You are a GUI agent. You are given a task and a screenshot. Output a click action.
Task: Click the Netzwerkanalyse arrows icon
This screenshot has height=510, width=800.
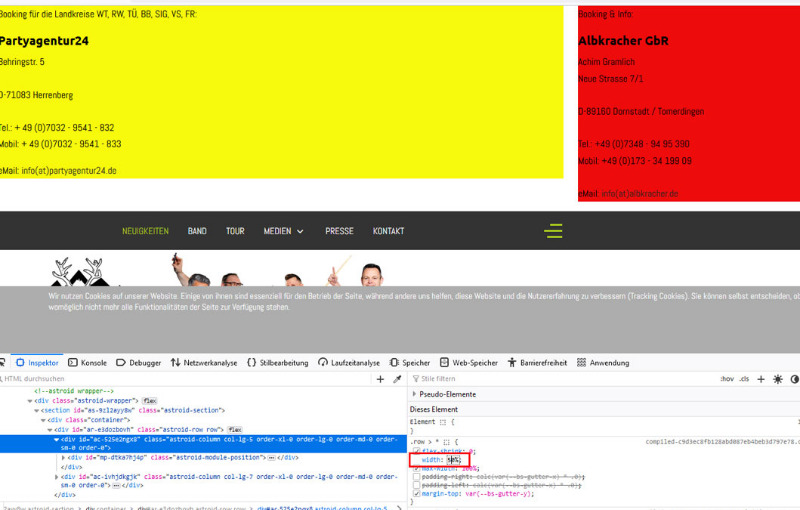tap(176, 363)
